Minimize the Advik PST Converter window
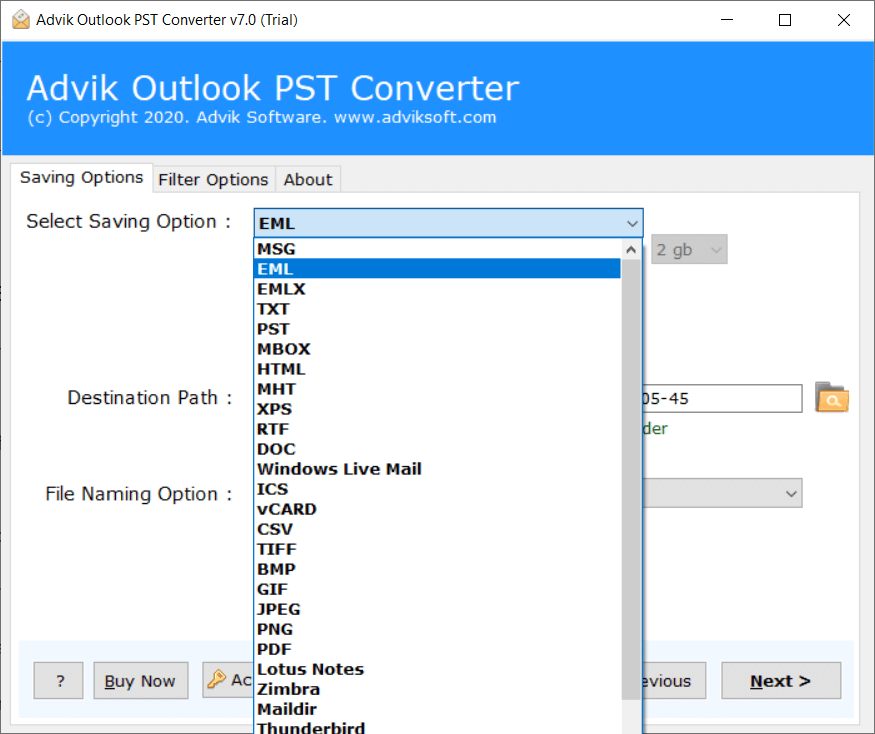 coord(727,20)
